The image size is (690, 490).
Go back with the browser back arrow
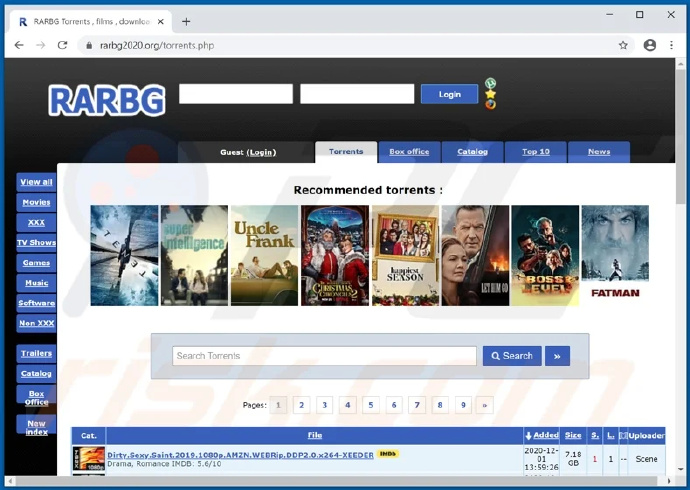[x=19, y=45]
